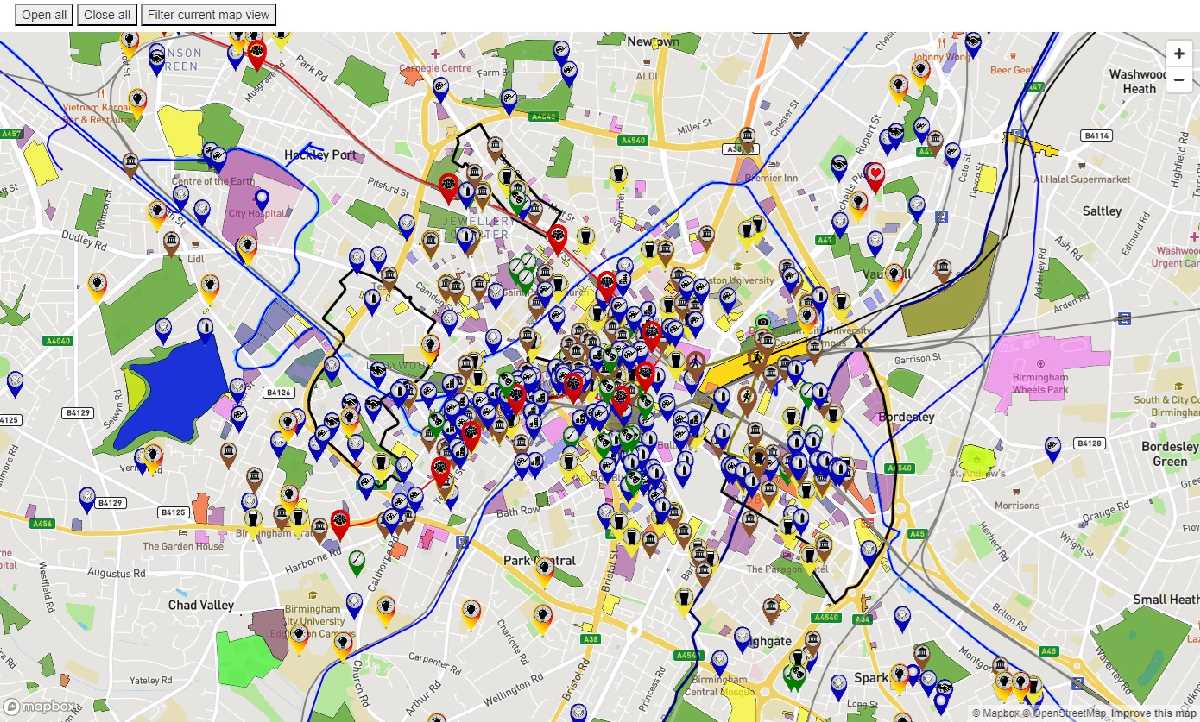
Task: Click the red heart marker near Saltley
Action: click(x=875, y=176)
